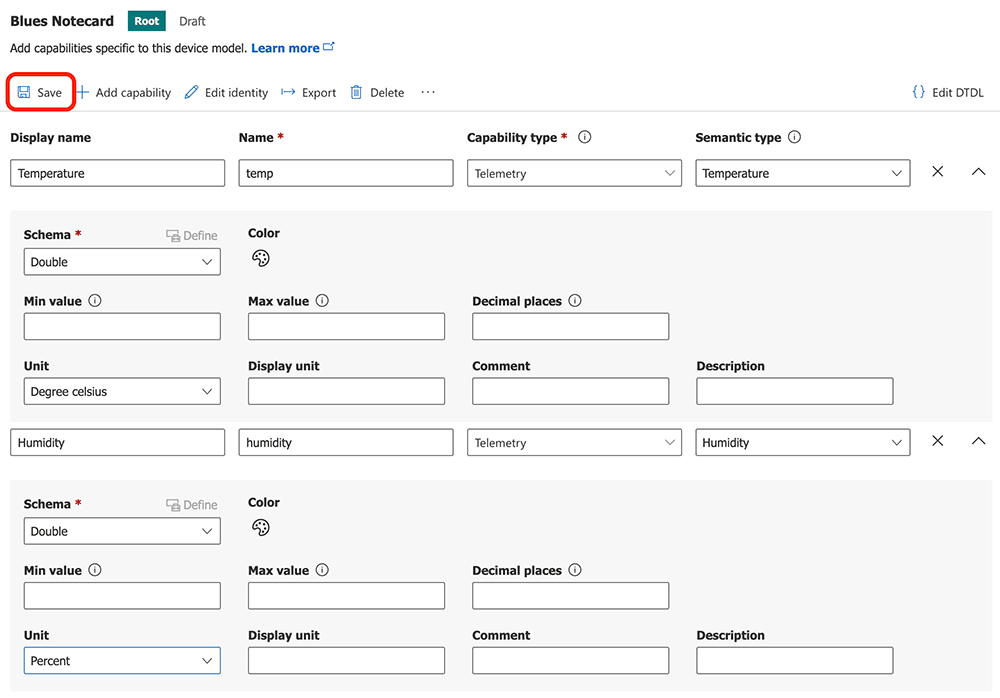
Task: Open the more options ellipsis menu
Action: tap(428, 93)
